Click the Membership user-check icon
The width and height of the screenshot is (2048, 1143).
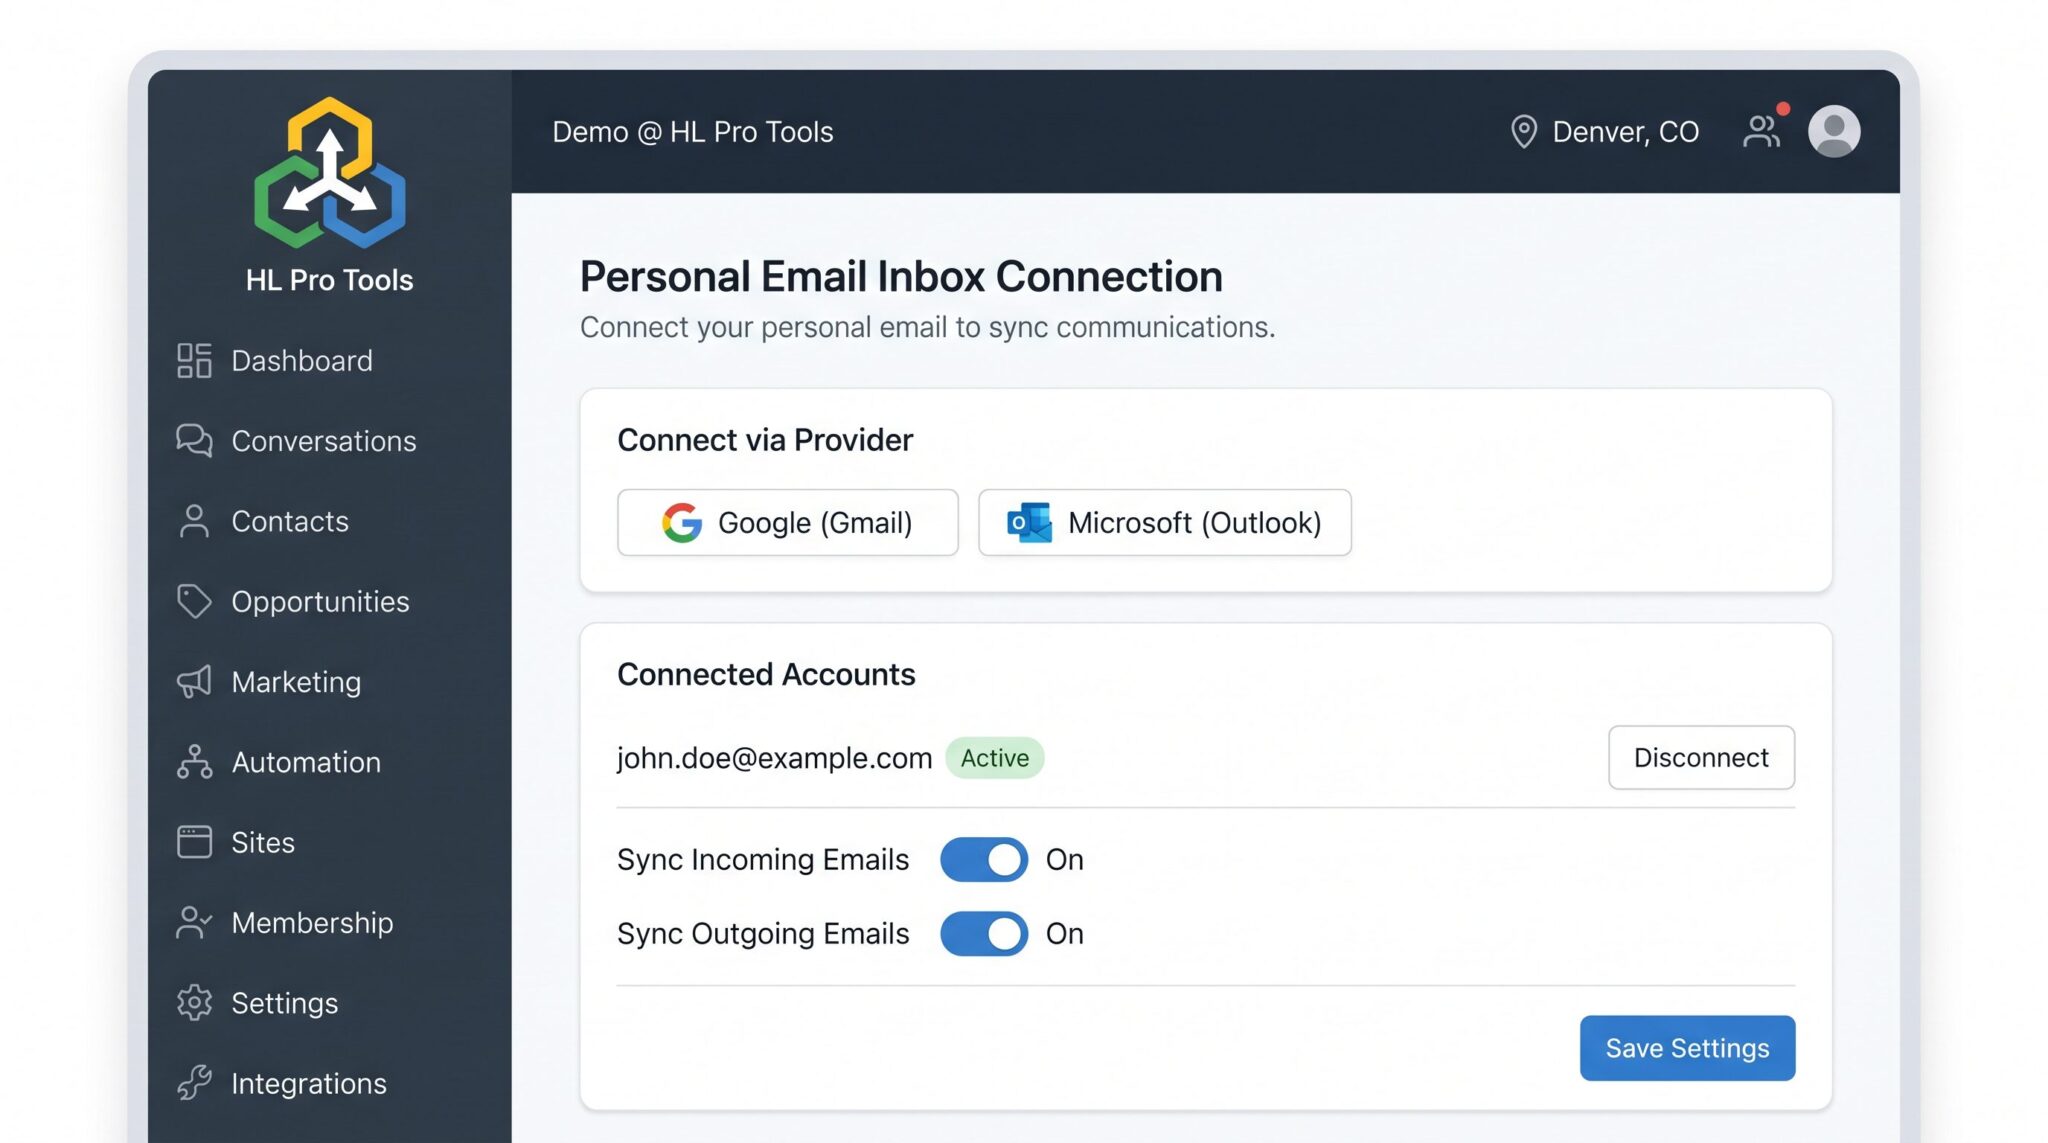[x=194, y=922]
